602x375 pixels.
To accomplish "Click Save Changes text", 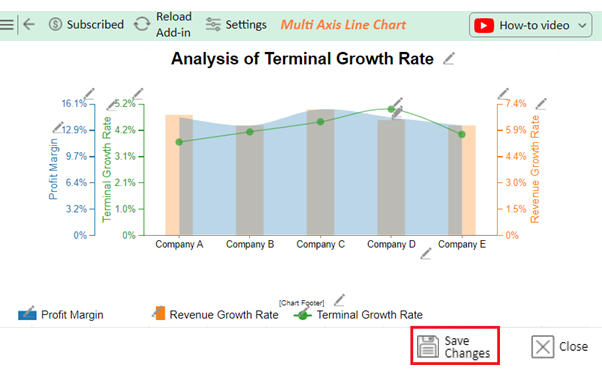I will point(467,347).
